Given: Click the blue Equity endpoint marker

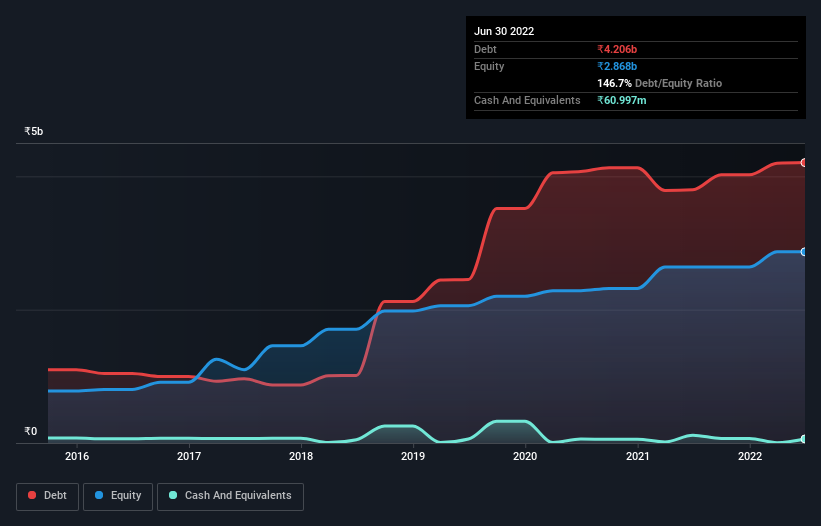Looking at the screenshot, I should click(804, 252).
